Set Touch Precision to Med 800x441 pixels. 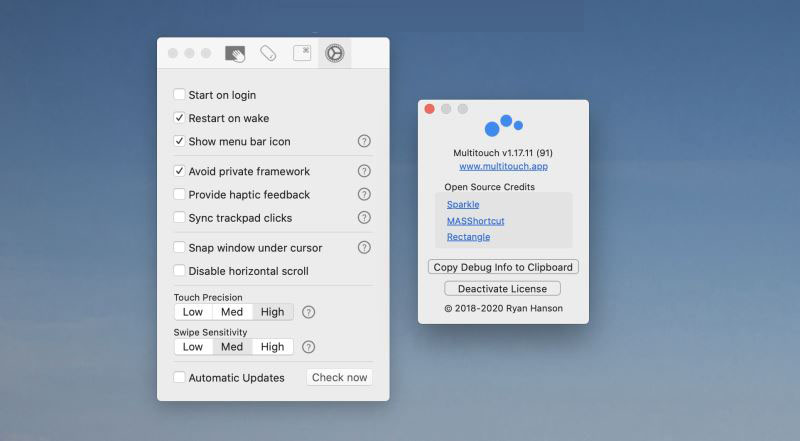point(232,312)
